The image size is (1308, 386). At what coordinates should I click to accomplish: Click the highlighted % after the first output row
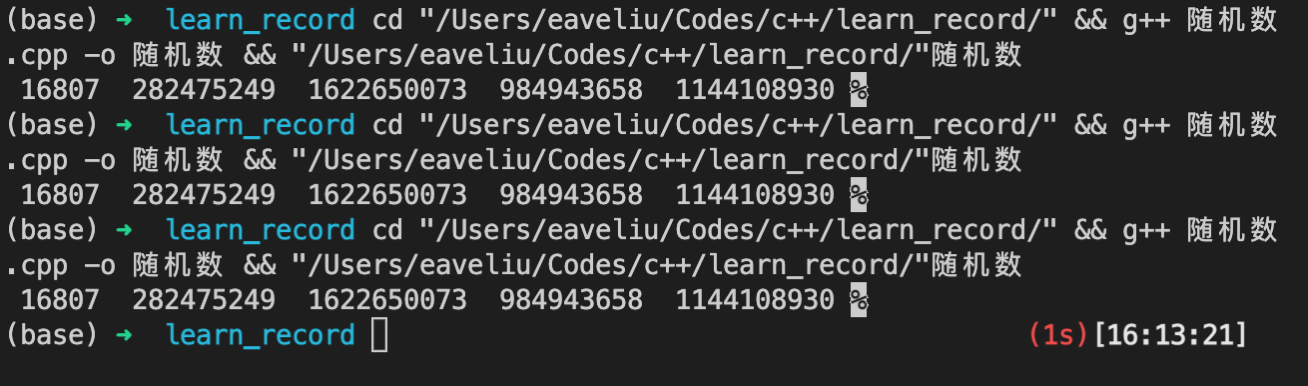[859, 90]
